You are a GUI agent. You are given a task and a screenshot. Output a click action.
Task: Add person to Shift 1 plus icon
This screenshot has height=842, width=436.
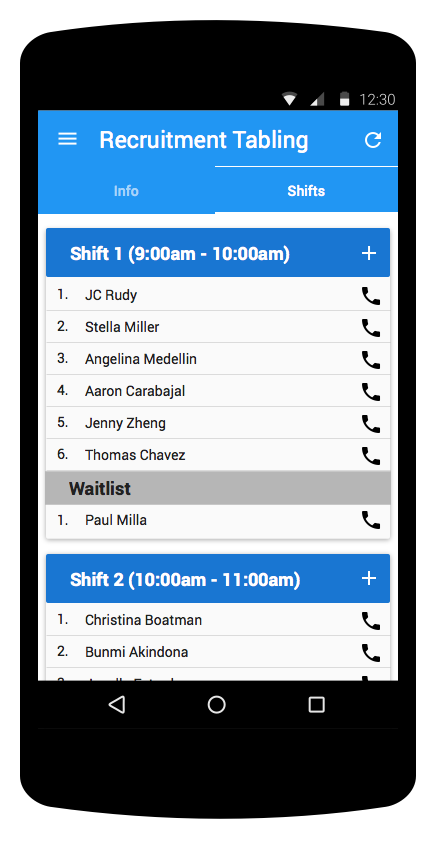coord(369,253)
